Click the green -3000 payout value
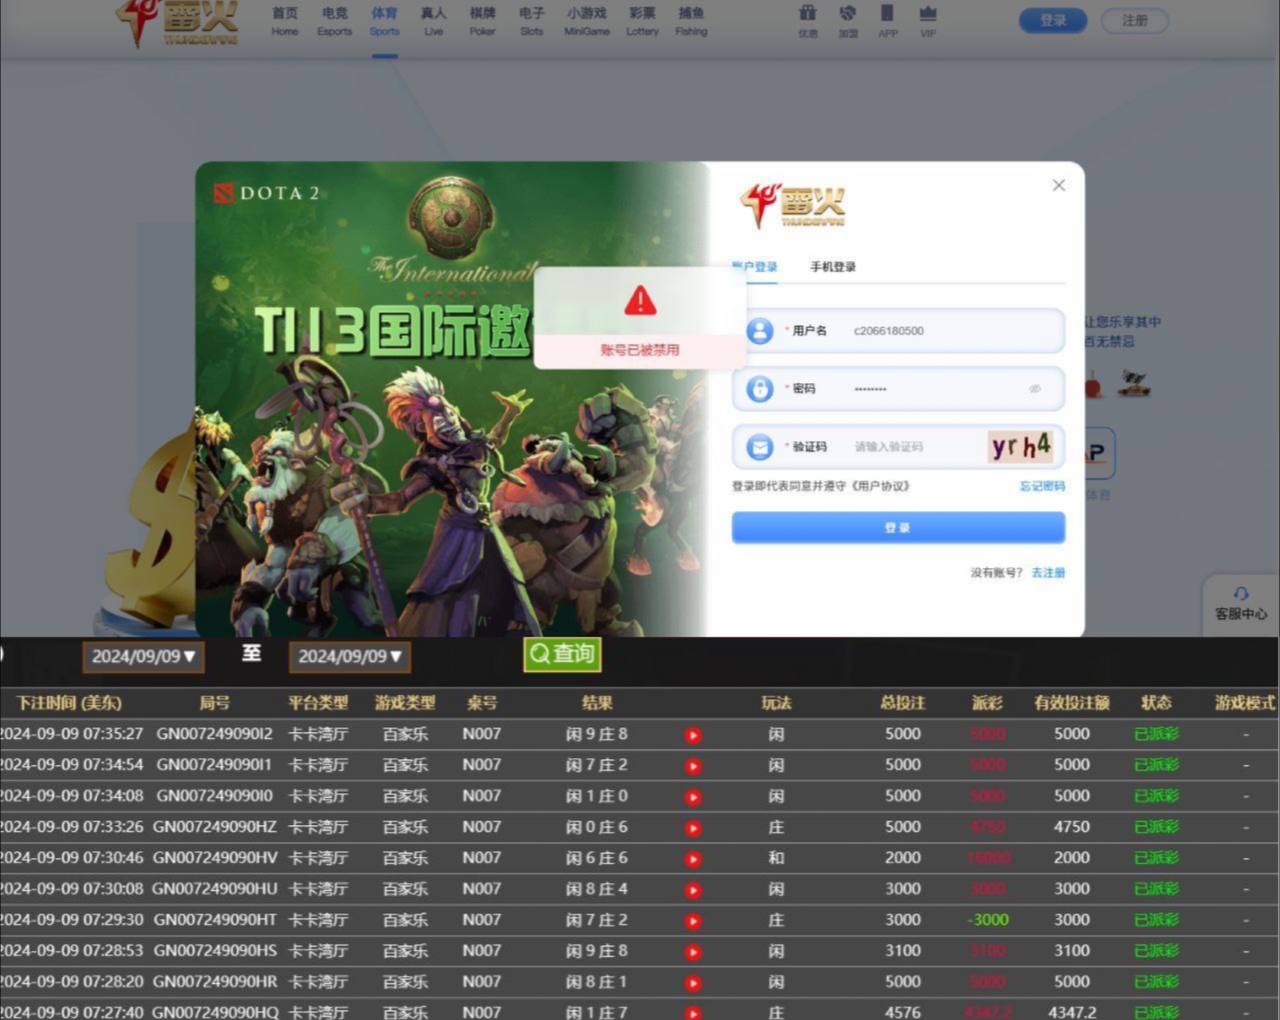Viewport: 1280px width, 1020px height. [988, 920]
